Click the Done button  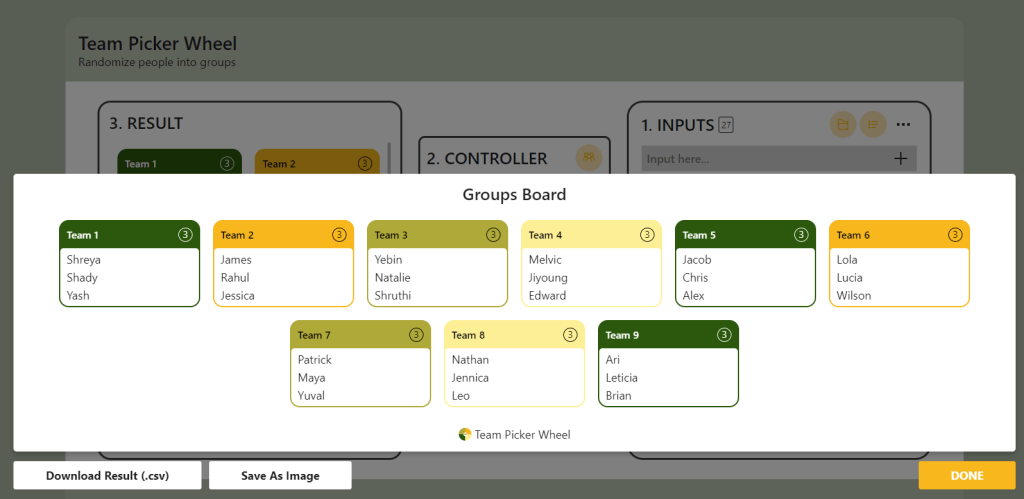[x=966, y=476]
